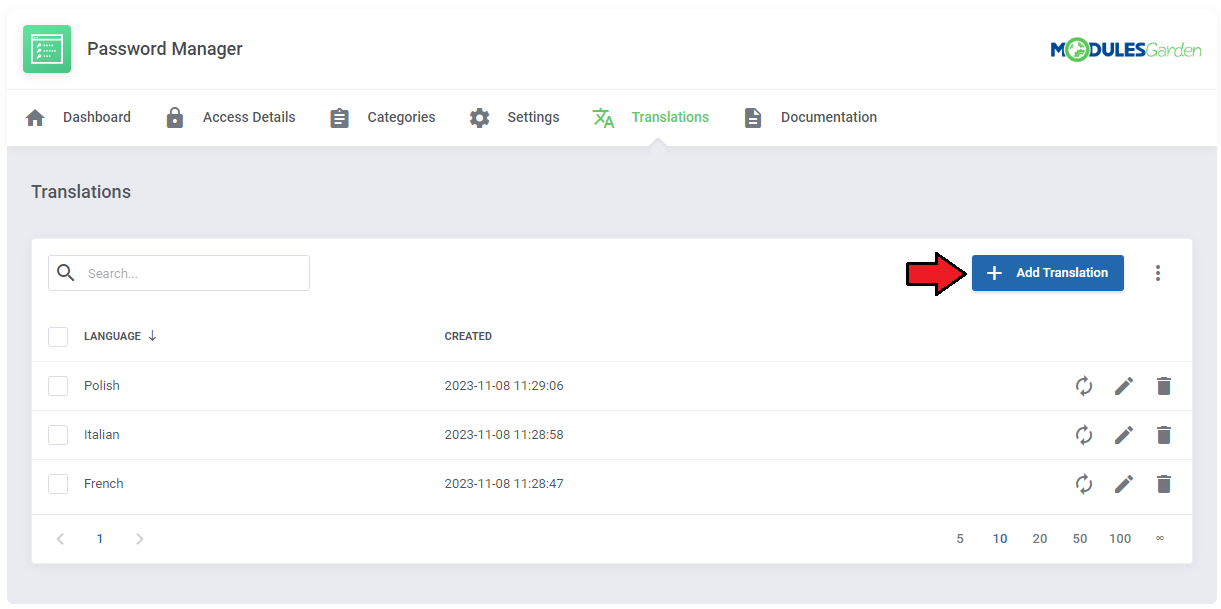Click the Settings gear icon
The width and height of the screenshot is (1221, 609).
pyautogui.click(x=480, y=118)
